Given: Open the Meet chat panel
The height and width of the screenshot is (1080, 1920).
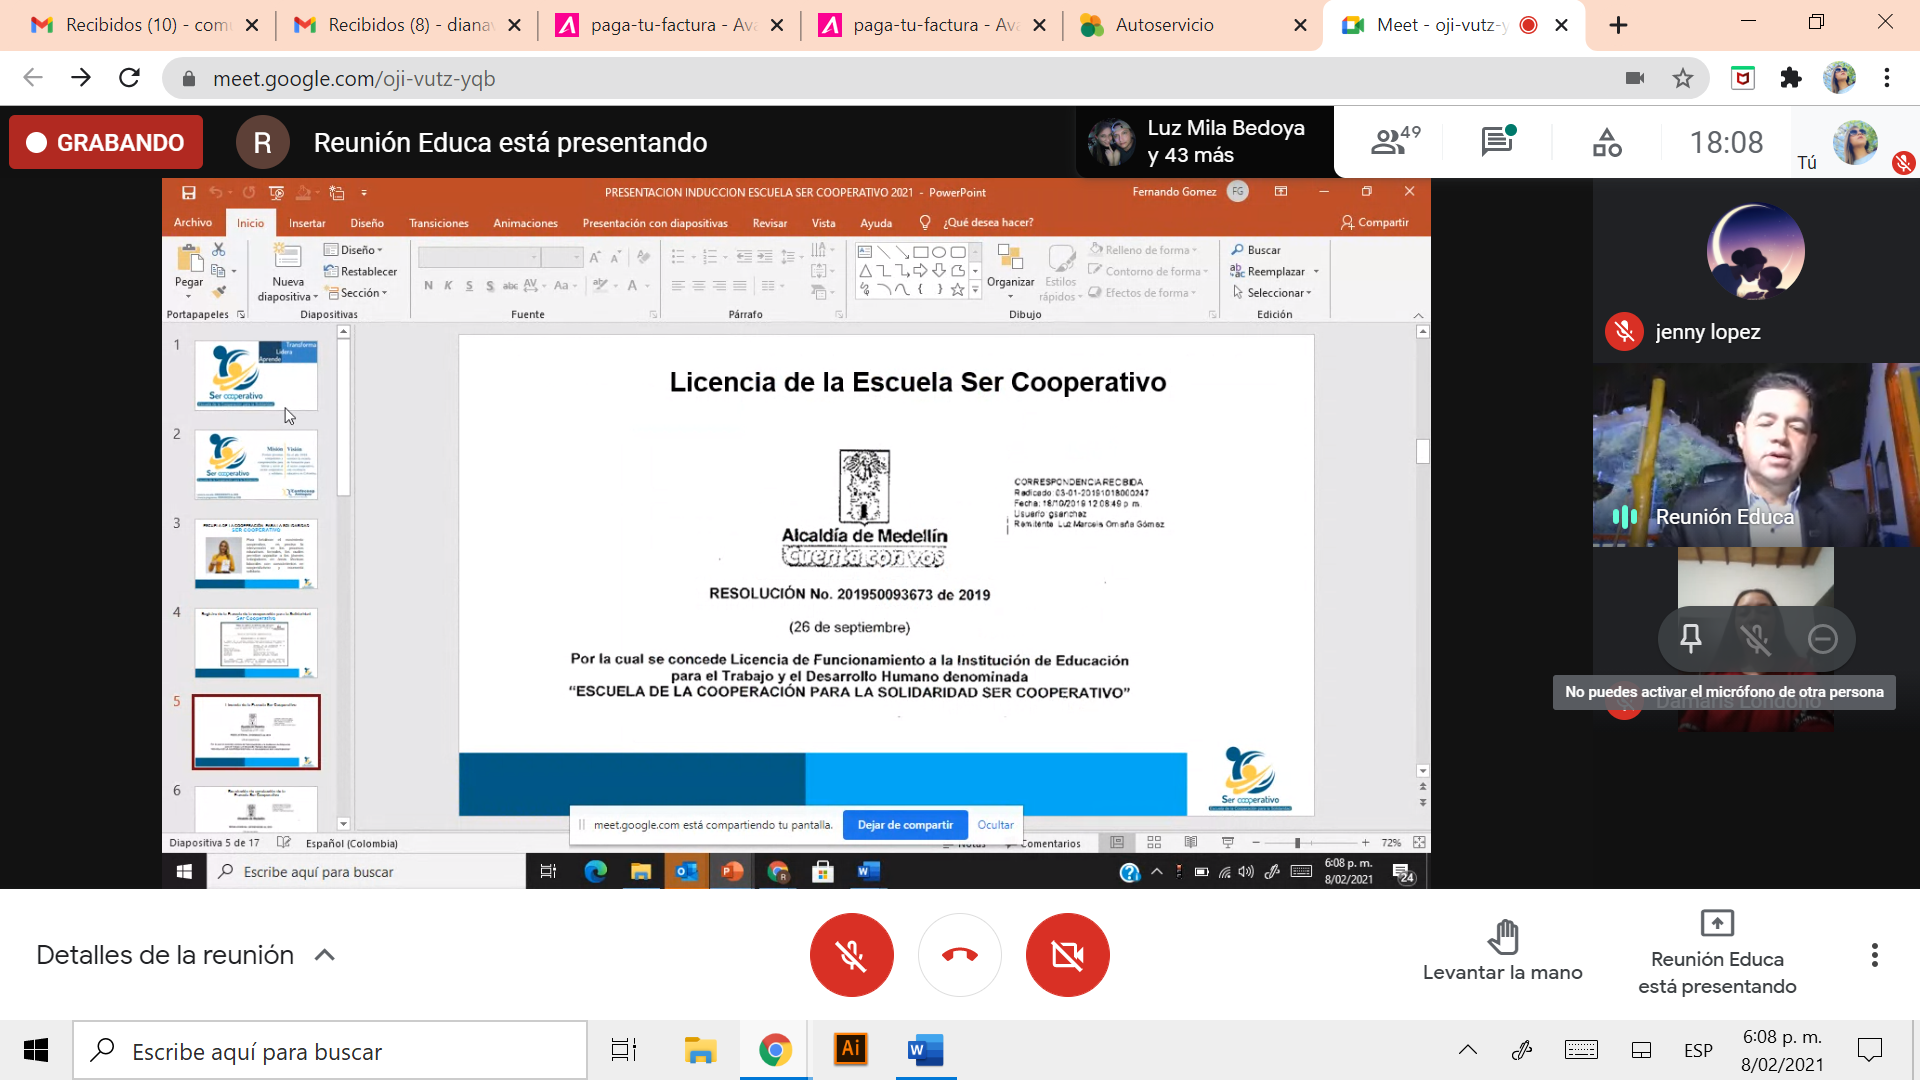Looking at the screenshot, I should [1497, 141].
